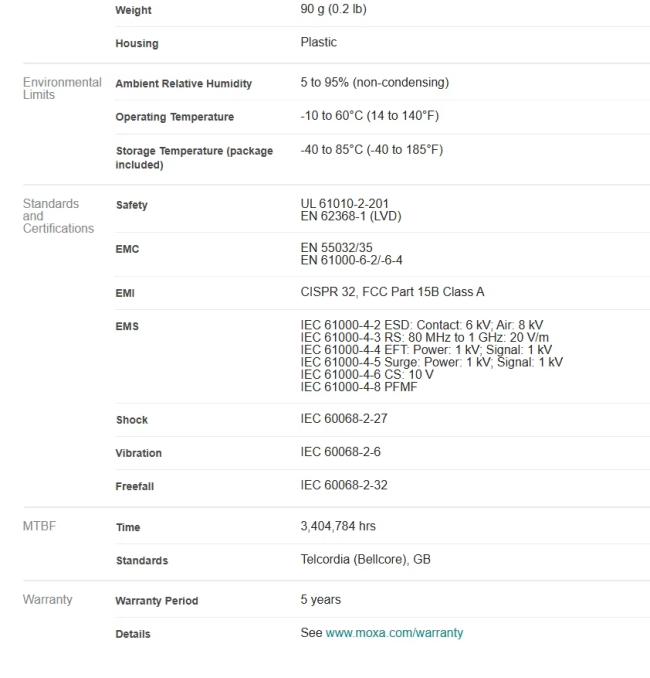Click the Ambient Relative Humidity label

point(183,84)
